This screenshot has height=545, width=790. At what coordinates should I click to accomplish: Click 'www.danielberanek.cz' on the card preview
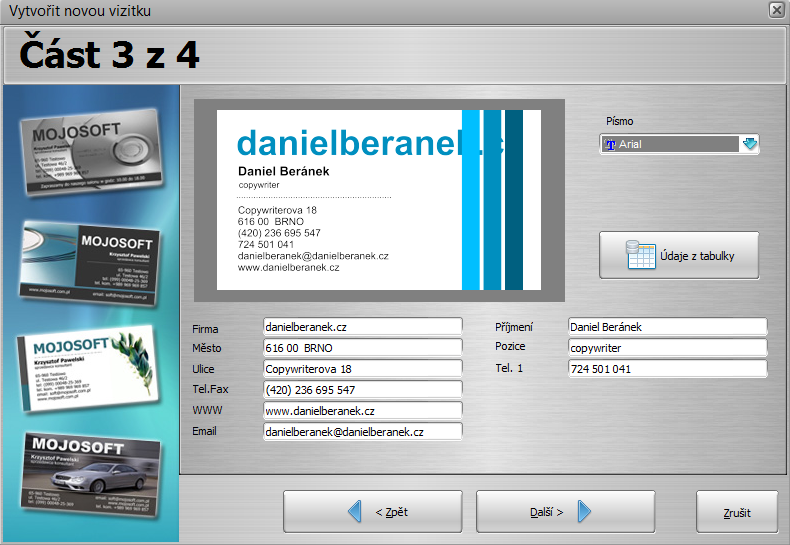tap(288, 267)
